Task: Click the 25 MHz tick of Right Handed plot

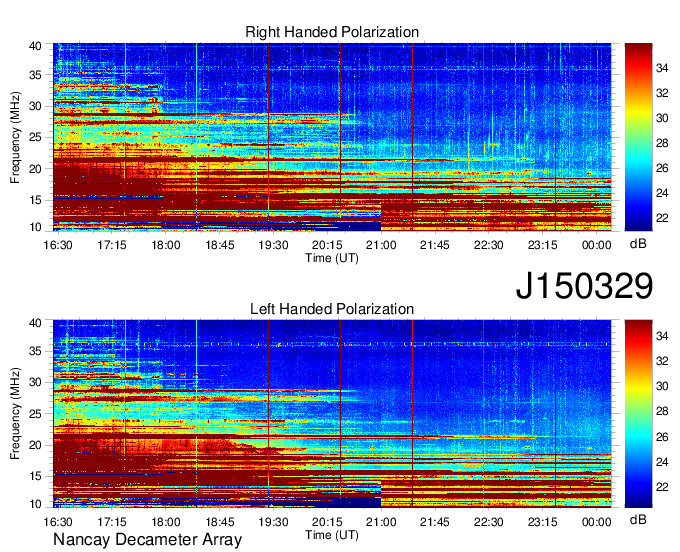Action: coord(35,137)
